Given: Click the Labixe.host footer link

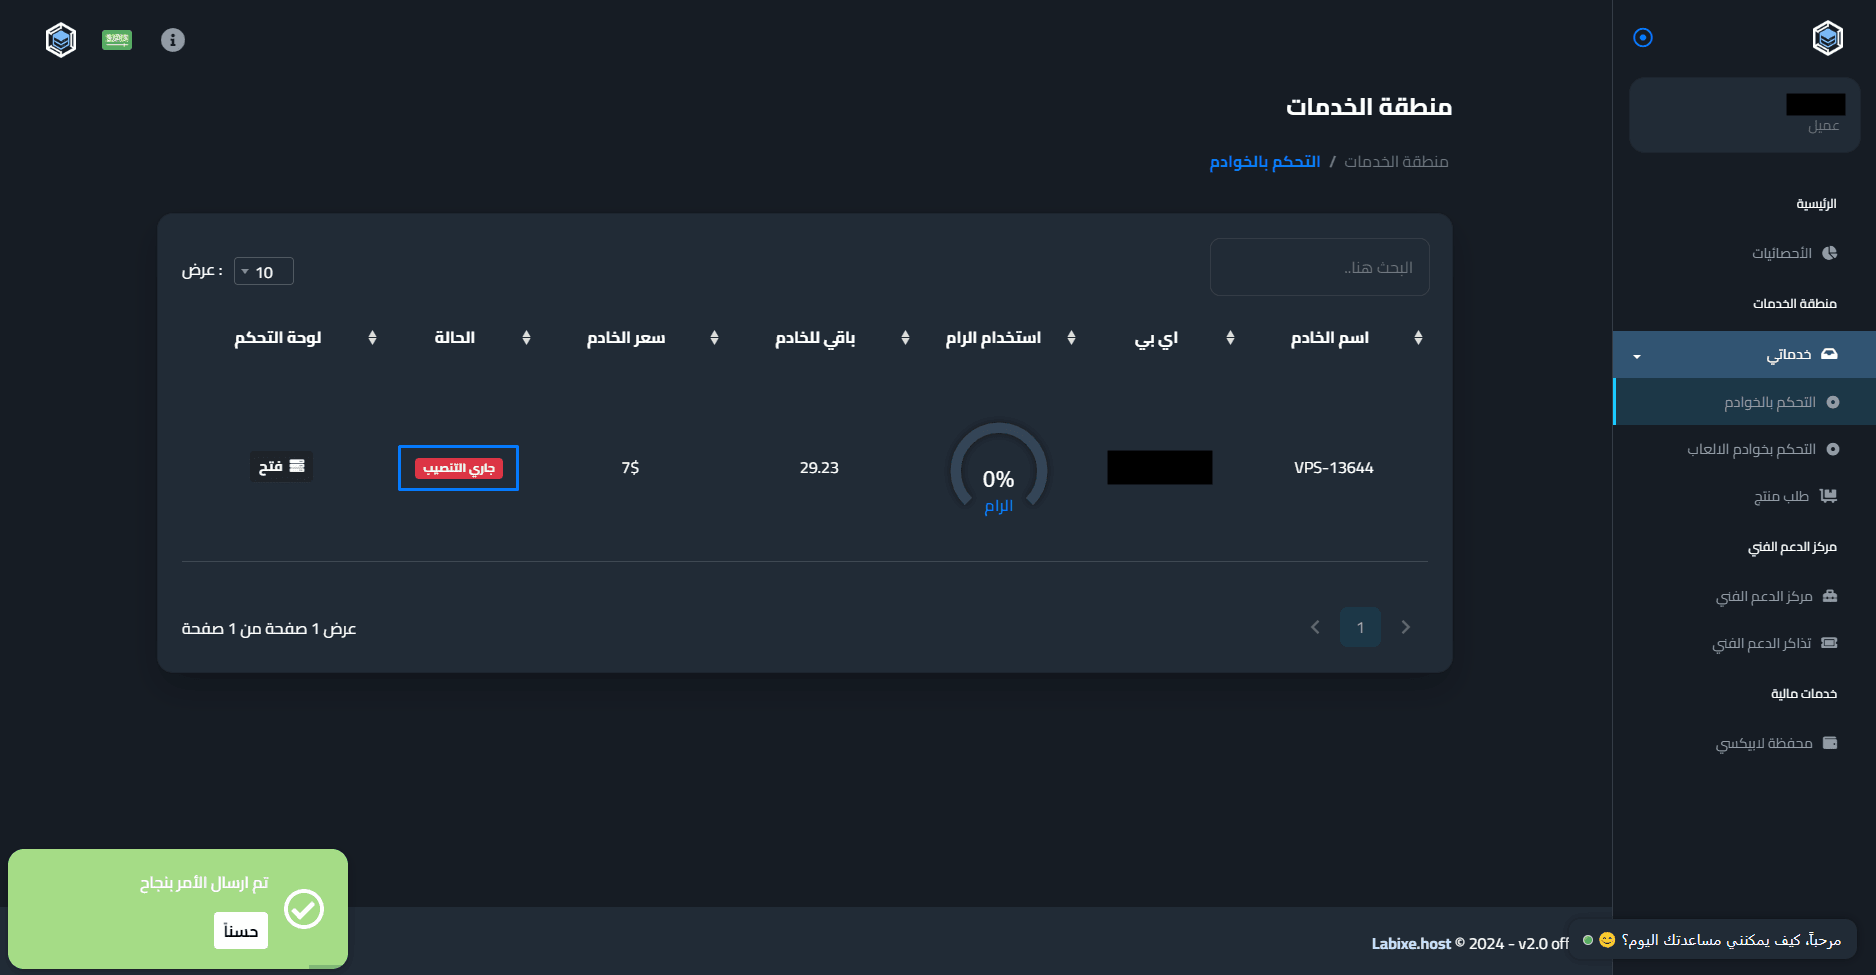Looking at the screenshot, I should click(x=1411, y=944).
